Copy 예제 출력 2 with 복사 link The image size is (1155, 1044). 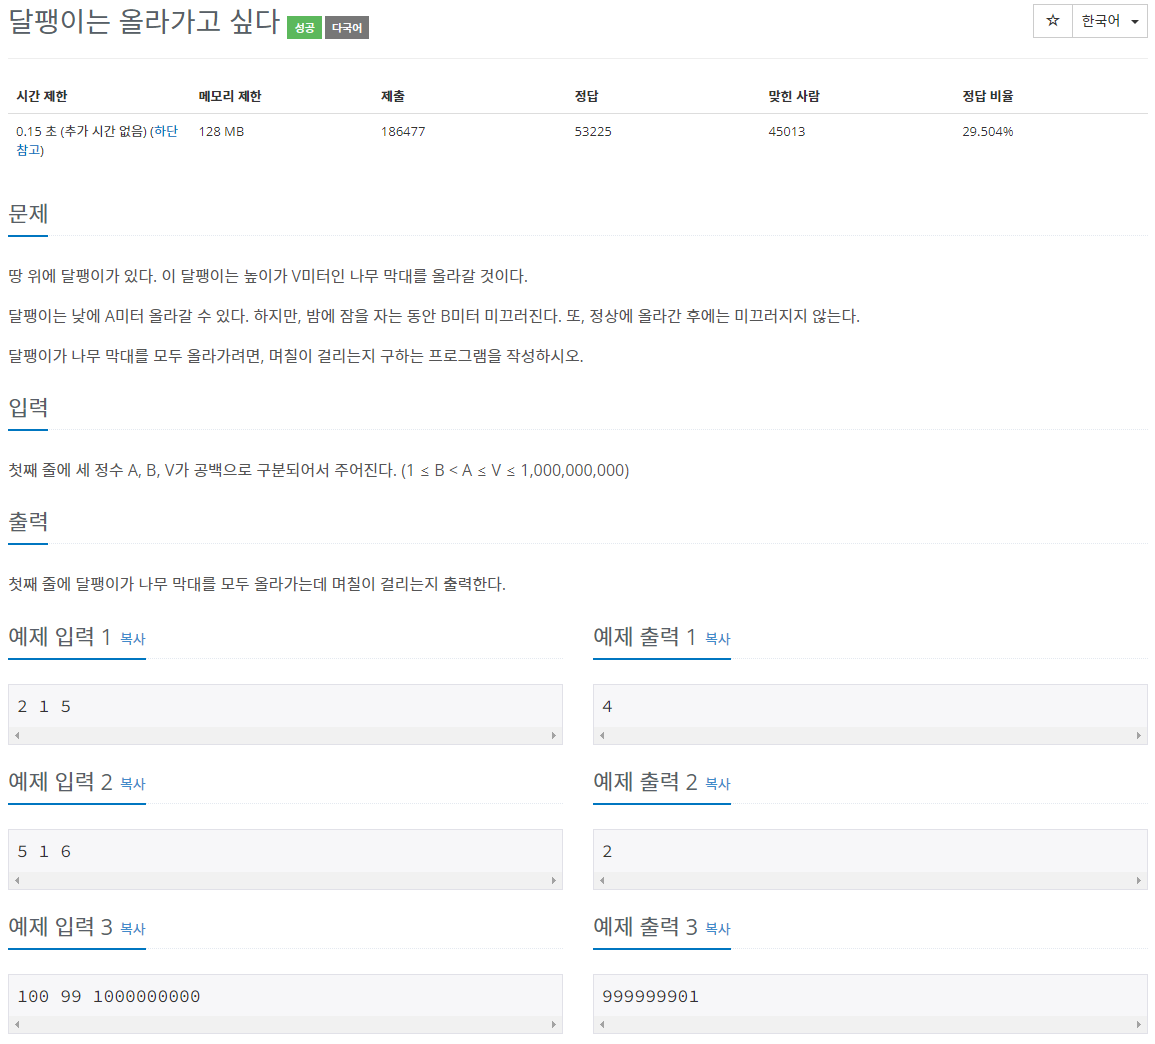[x=717, y=784]
